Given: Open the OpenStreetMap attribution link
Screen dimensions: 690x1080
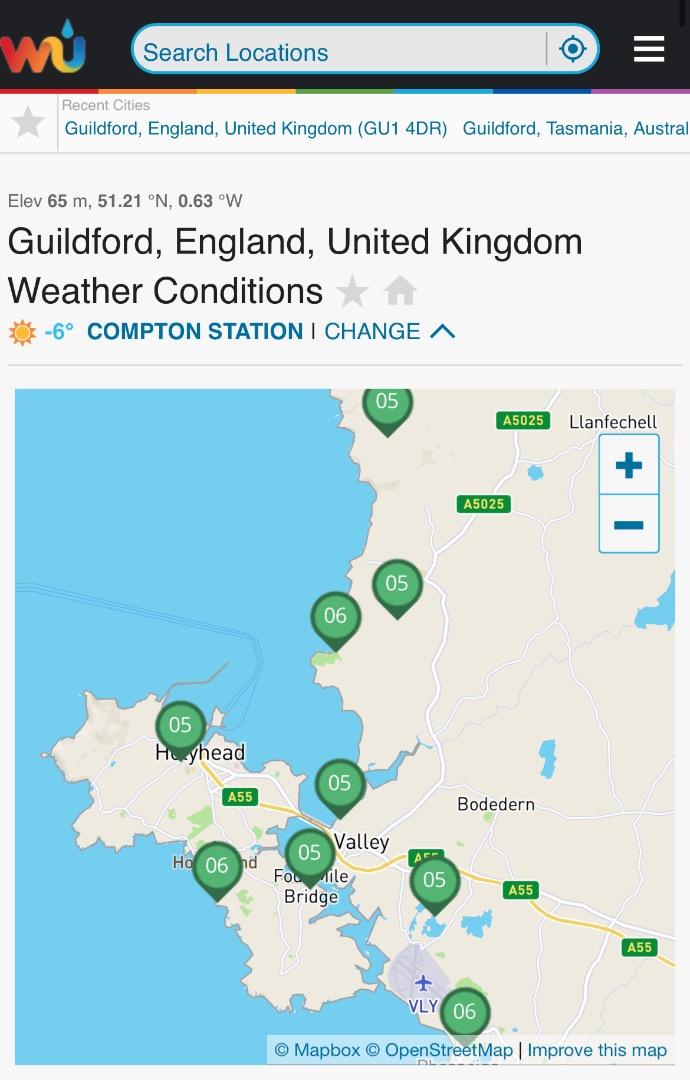Looking at the screenshot, I should click(439, 1050).
